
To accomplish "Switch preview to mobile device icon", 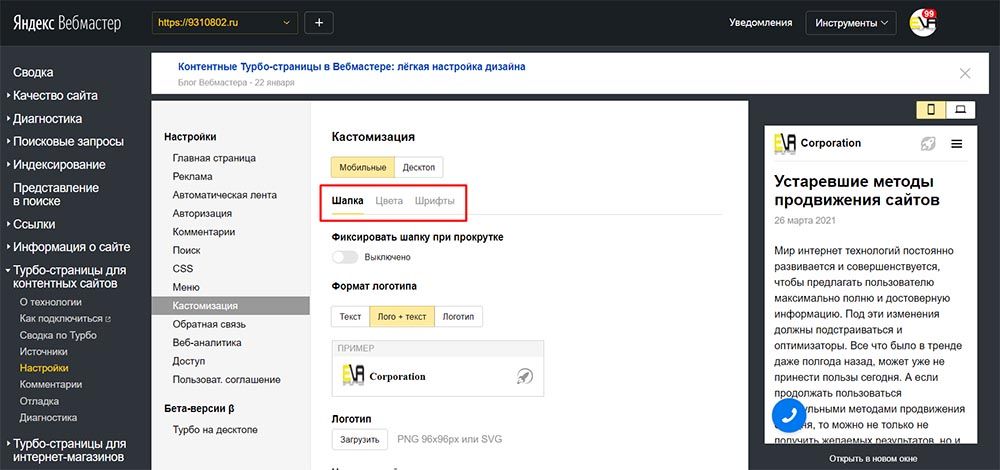I will [931, 109].
